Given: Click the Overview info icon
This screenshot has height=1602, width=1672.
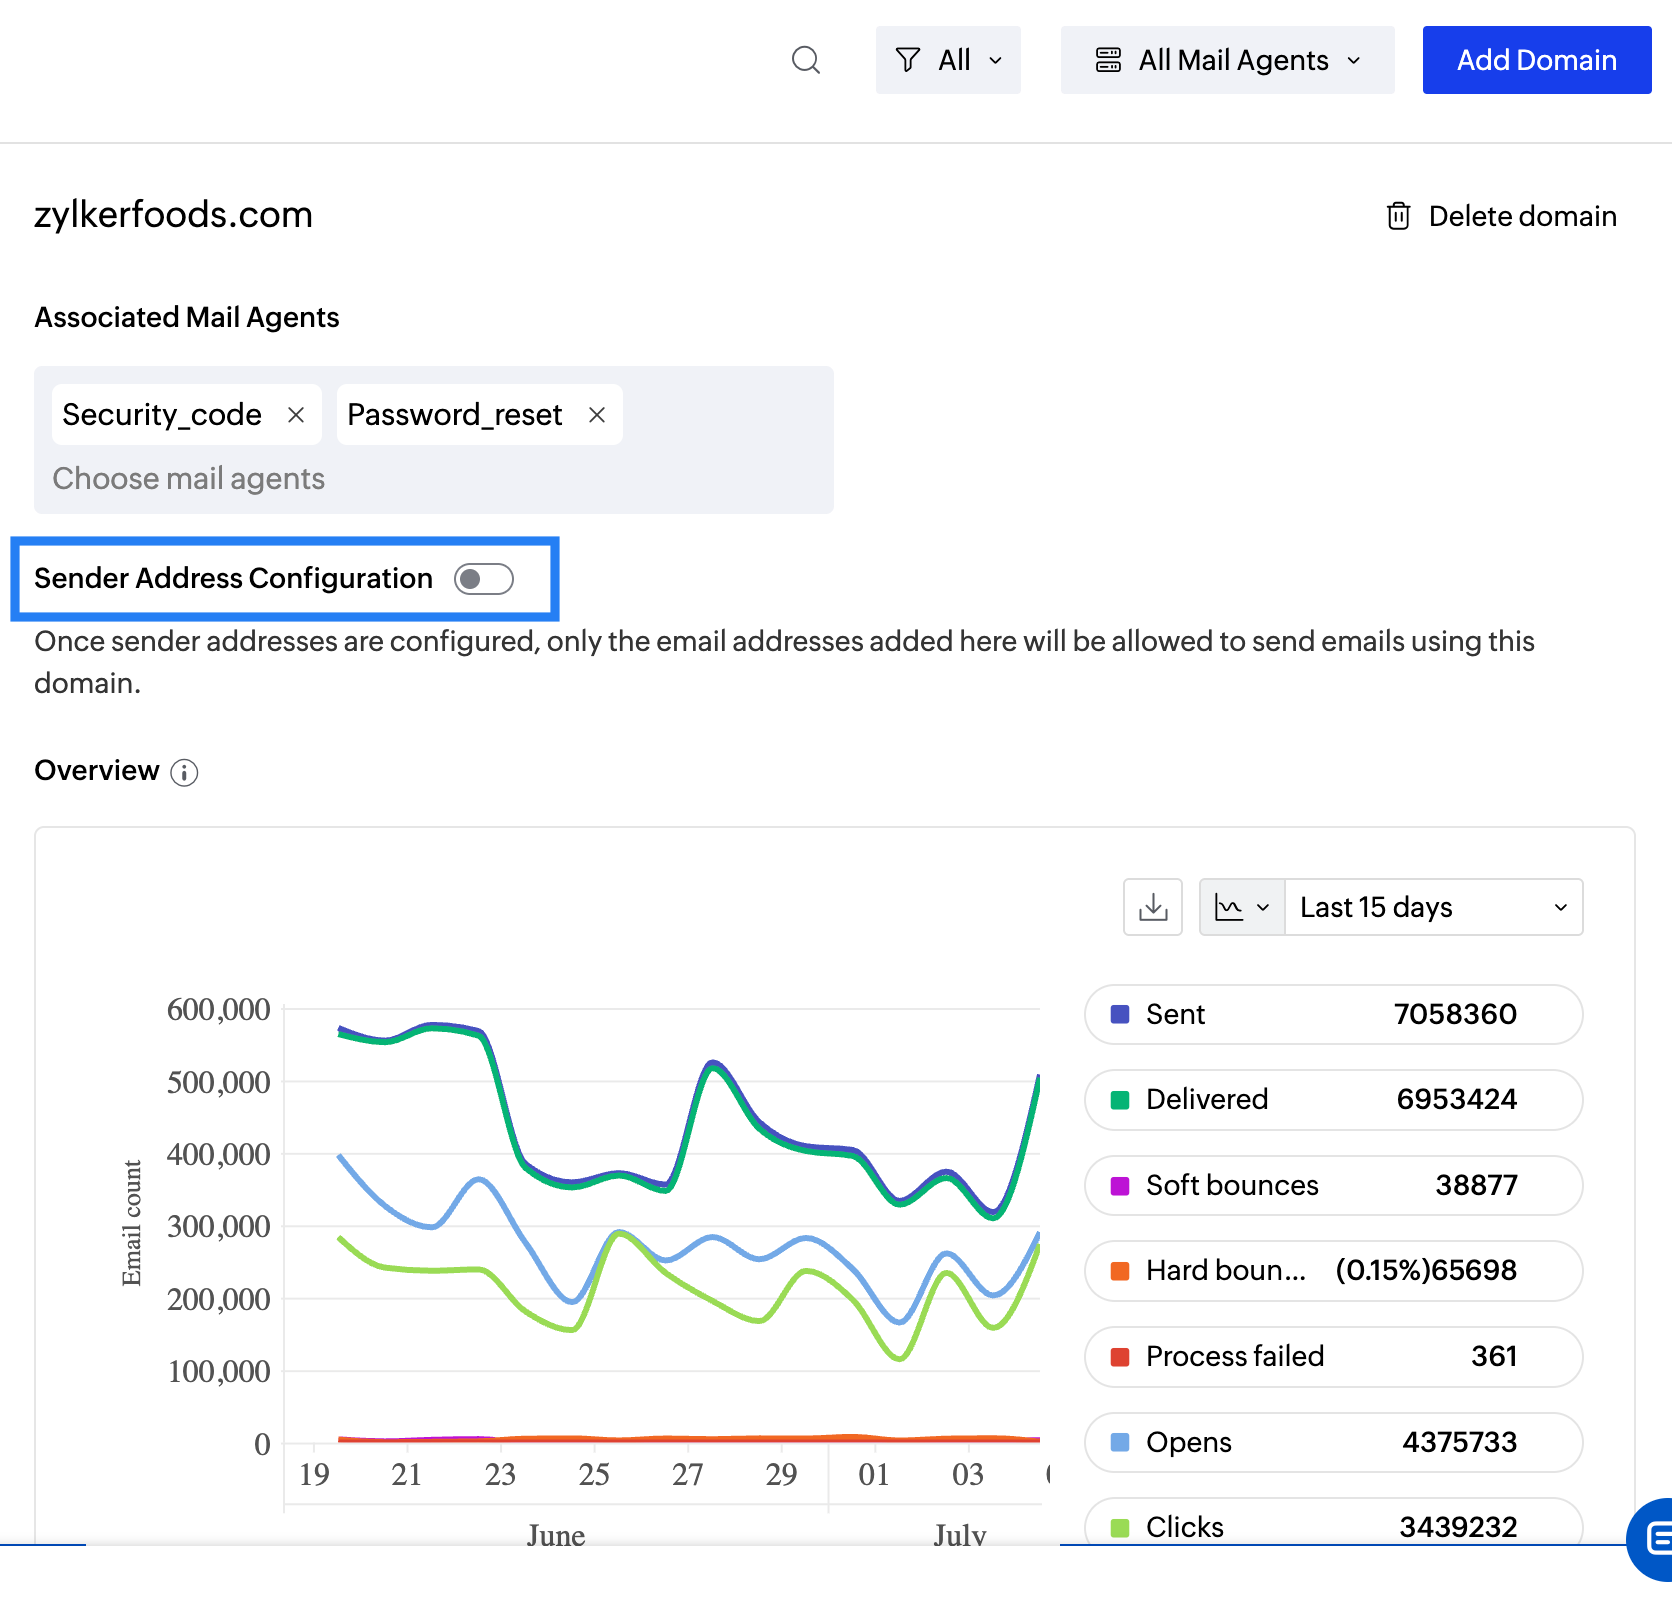Looking at the screenshot, I should tap(184, 772).
